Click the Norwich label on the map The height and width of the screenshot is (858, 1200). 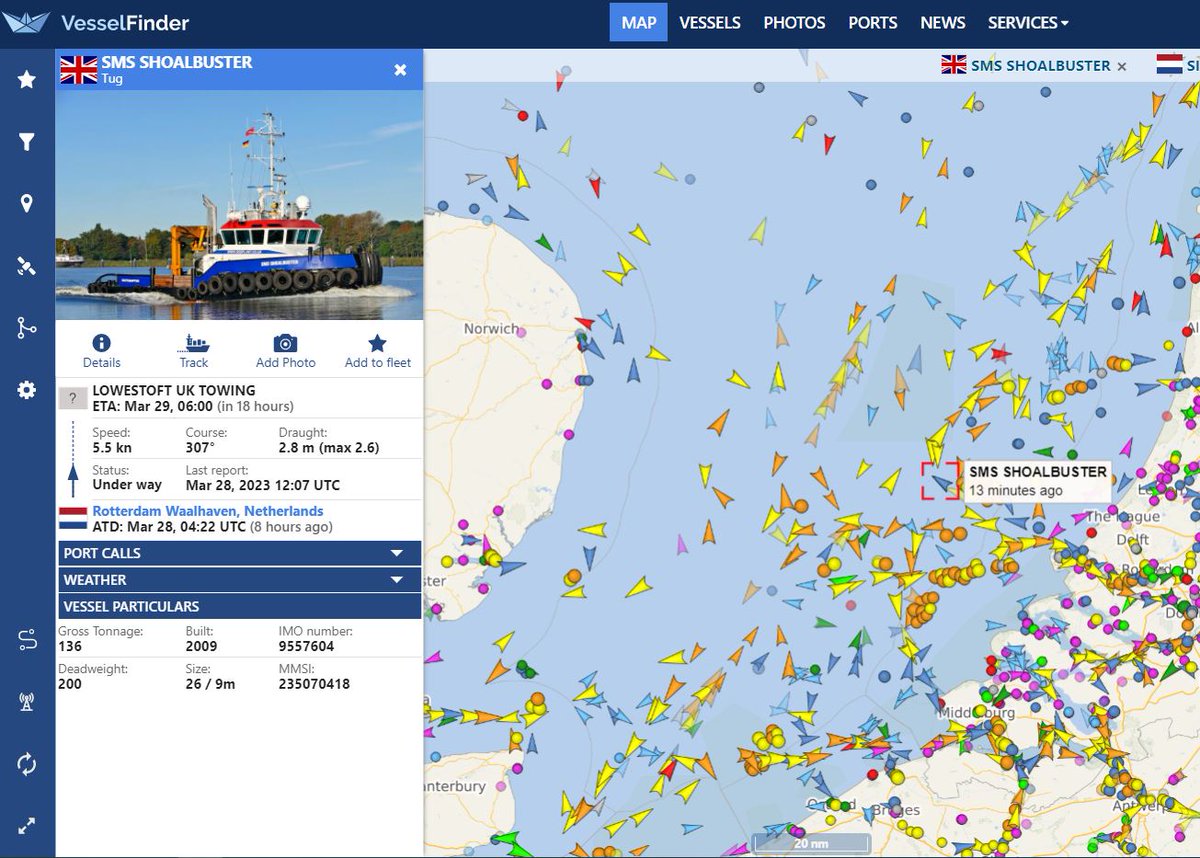[491, 328]
